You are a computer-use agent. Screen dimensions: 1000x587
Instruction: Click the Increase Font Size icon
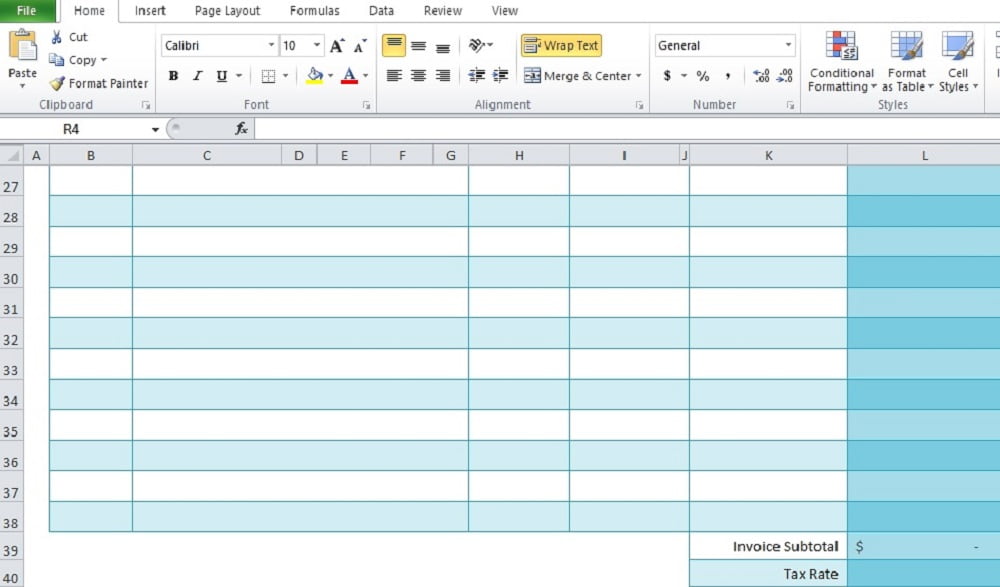tap(337, 46)
